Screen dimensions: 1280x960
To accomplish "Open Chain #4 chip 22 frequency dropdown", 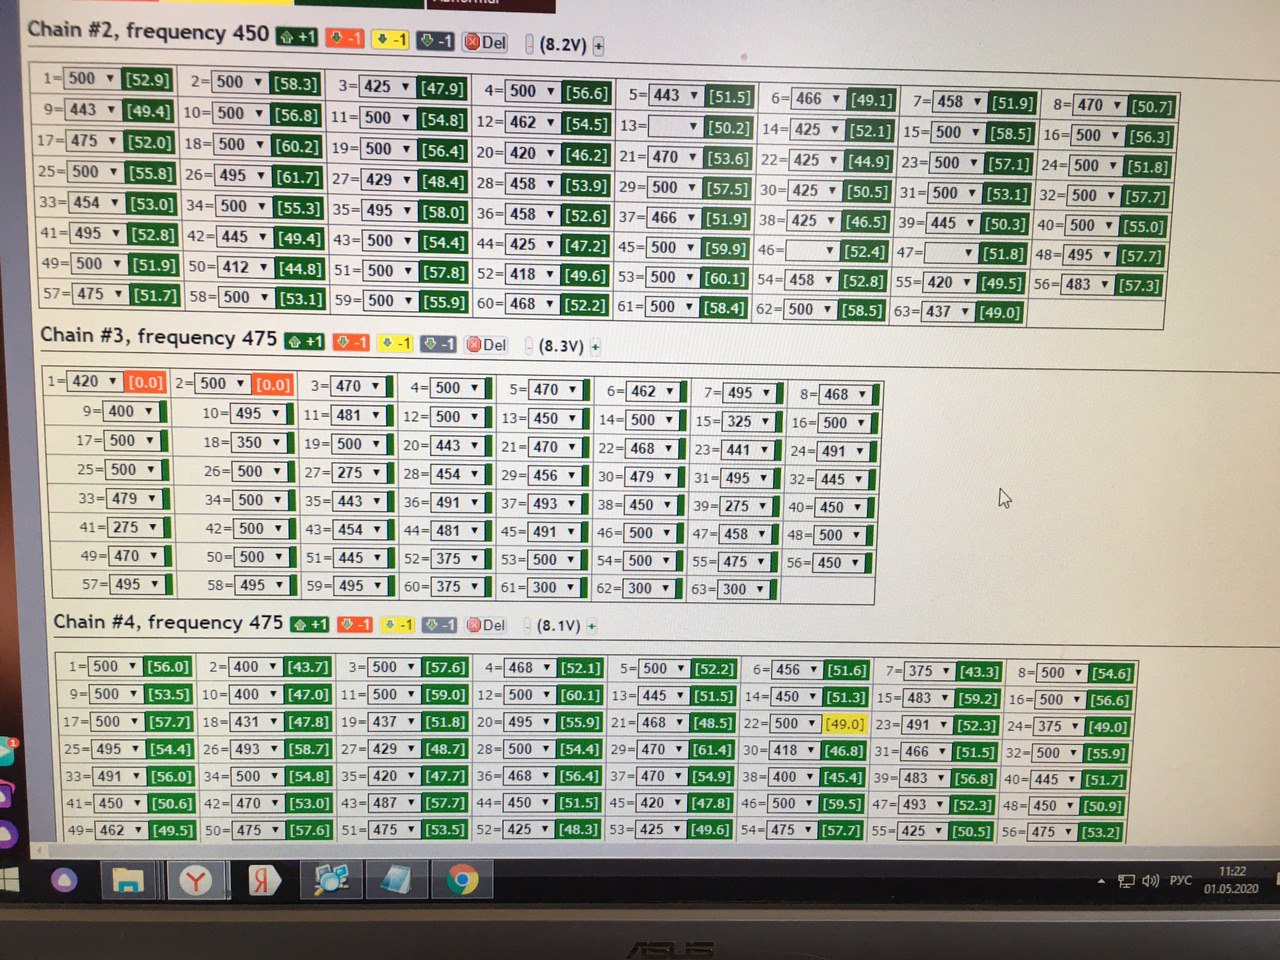I will [x=795, y=723].
